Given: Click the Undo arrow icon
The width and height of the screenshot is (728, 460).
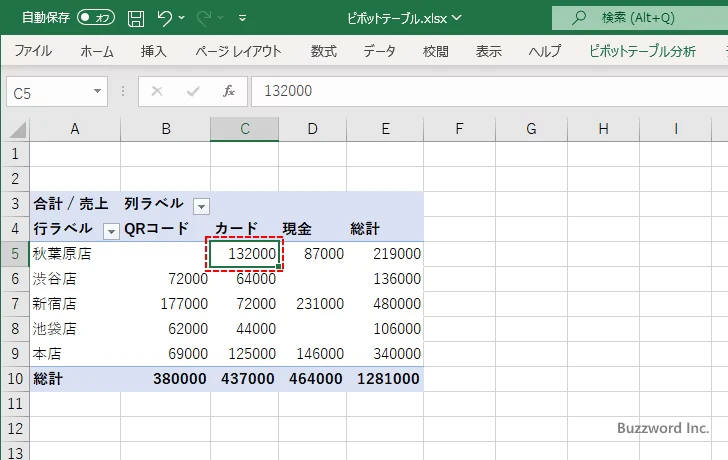Looking at the screenshot, I should 164,18.
